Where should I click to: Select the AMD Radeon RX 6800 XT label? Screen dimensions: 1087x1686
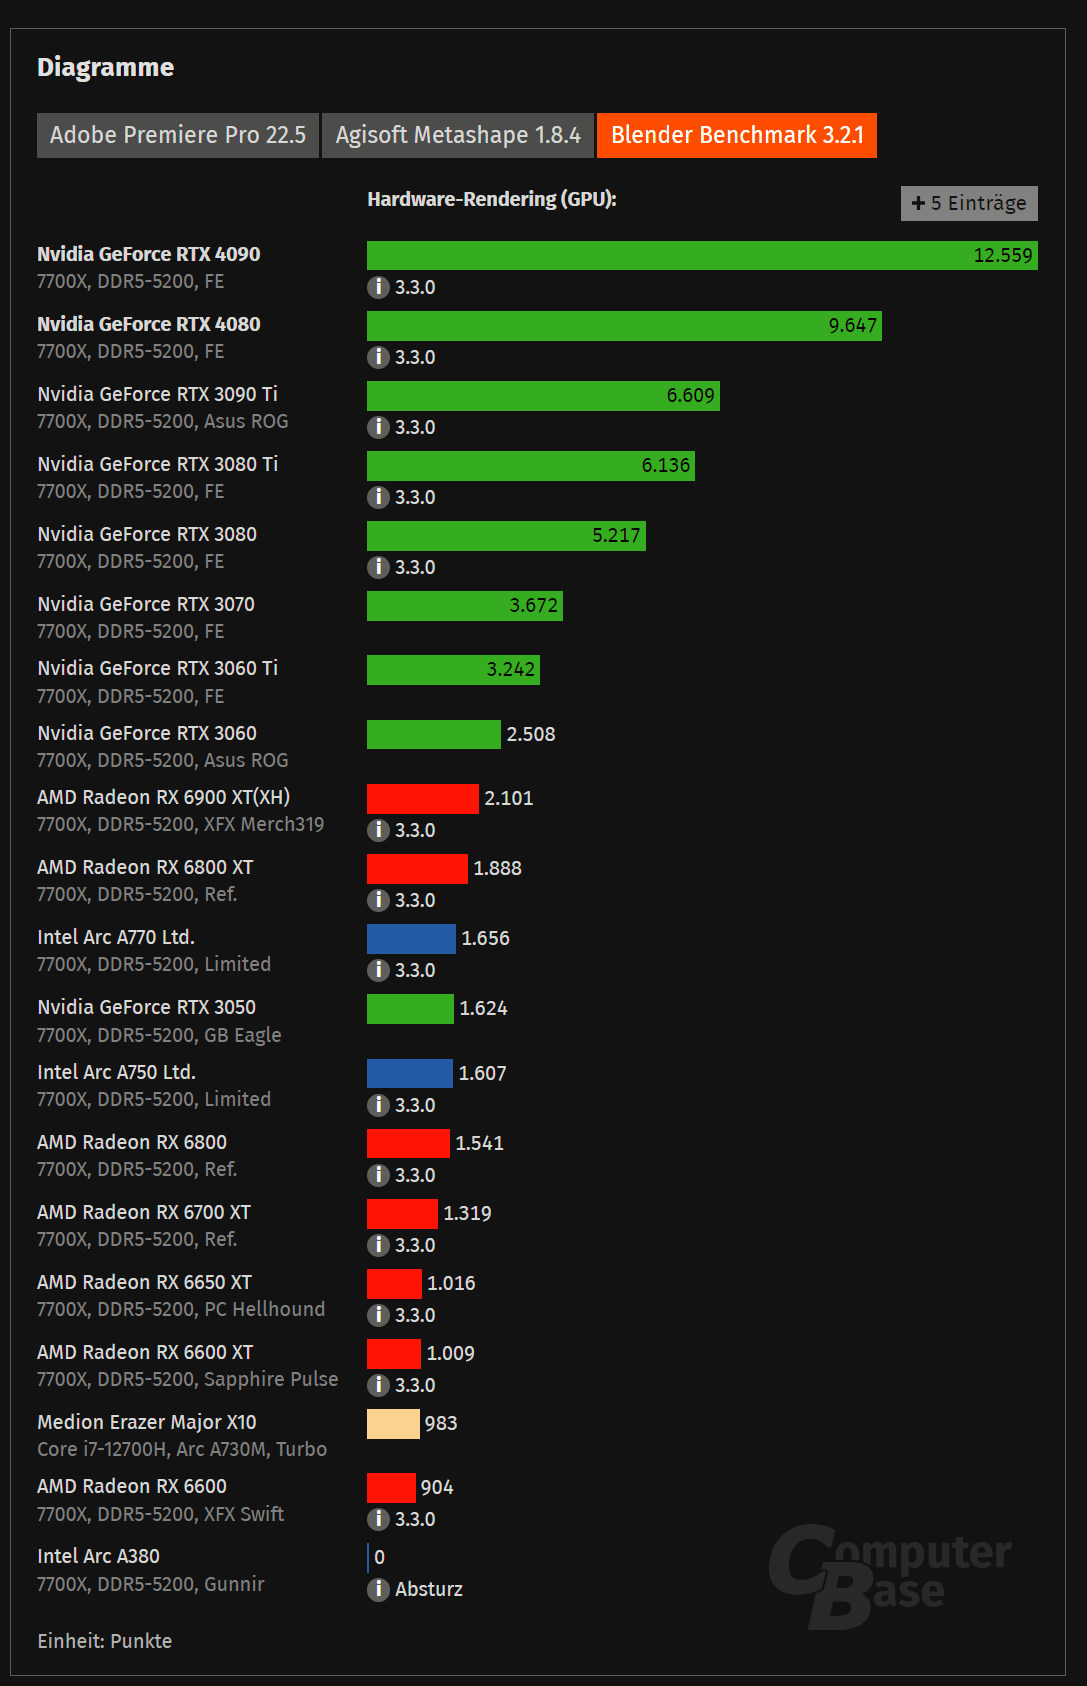coord(145,867)
